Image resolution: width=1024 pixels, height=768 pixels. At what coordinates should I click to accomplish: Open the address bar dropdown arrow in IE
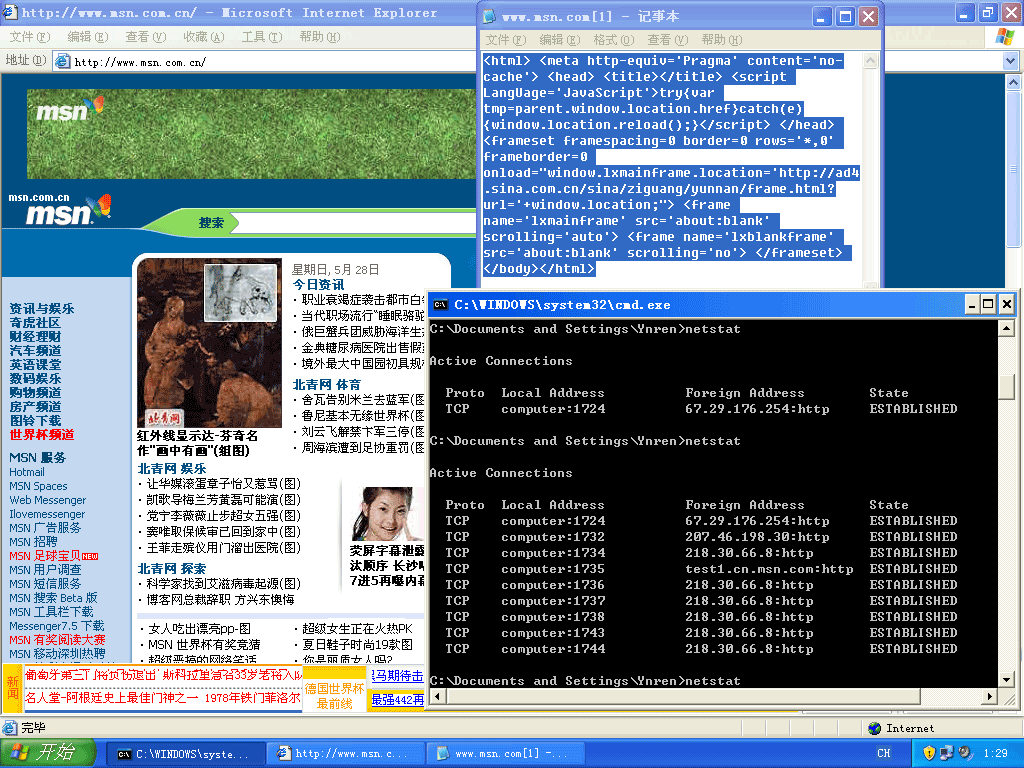pyautogui.click(x=1010, y=61)
